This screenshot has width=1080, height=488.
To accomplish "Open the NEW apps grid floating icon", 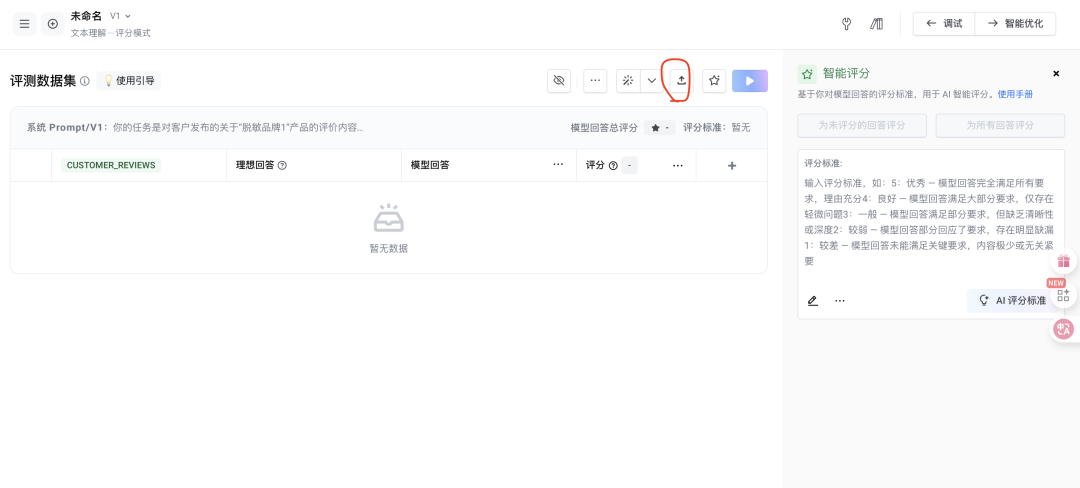I will pos(1064,295).
